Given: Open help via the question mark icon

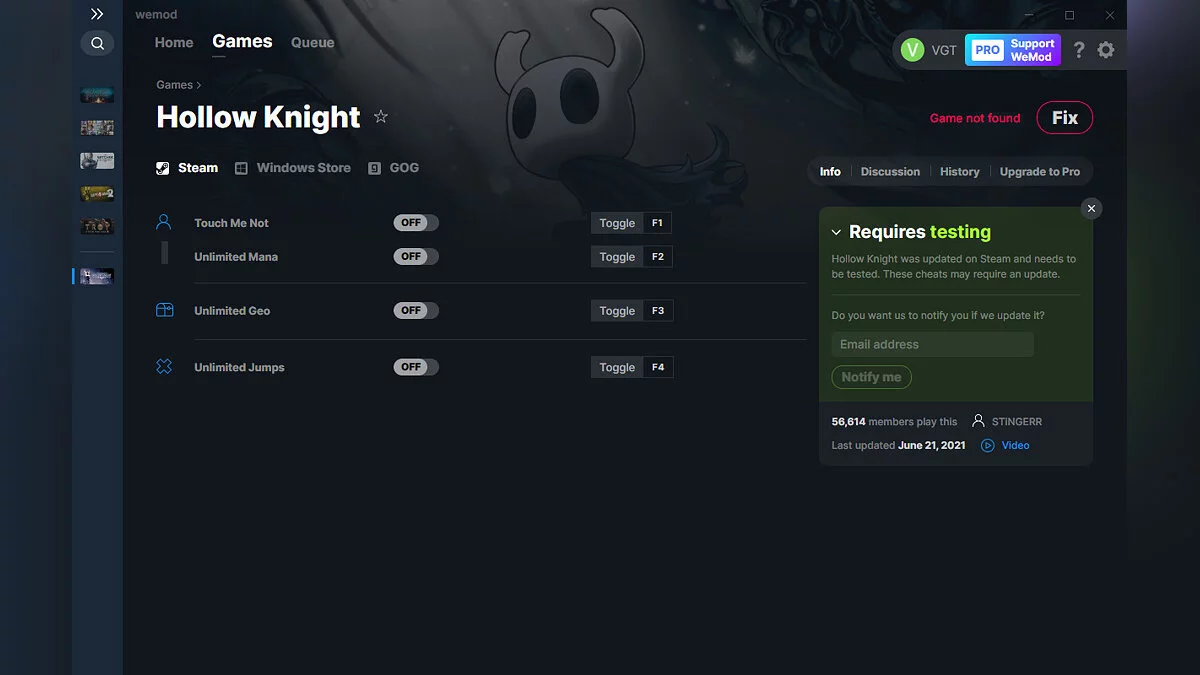Looking at the screenshot, I should [x=1078, y=49].
